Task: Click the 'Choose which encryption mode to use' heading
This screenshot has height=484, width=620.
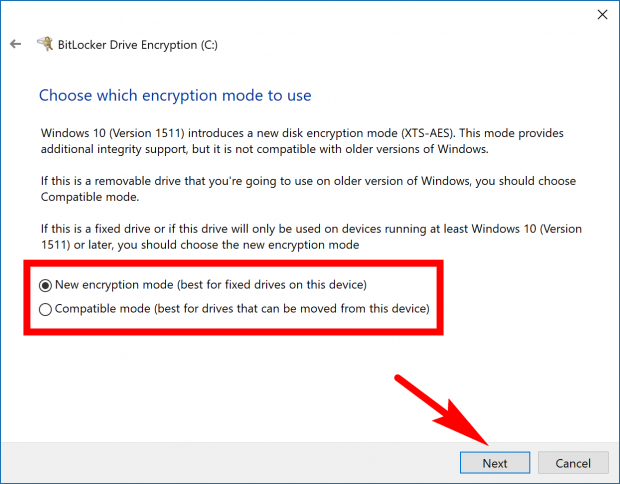Action: [175, 96]
